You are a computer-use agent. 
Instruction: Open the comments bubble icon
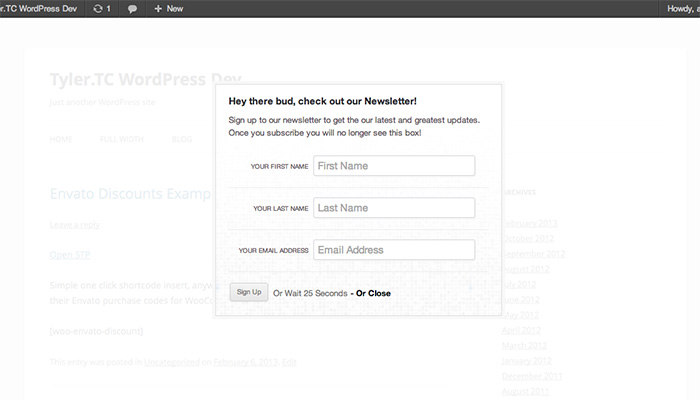point(132,9)
